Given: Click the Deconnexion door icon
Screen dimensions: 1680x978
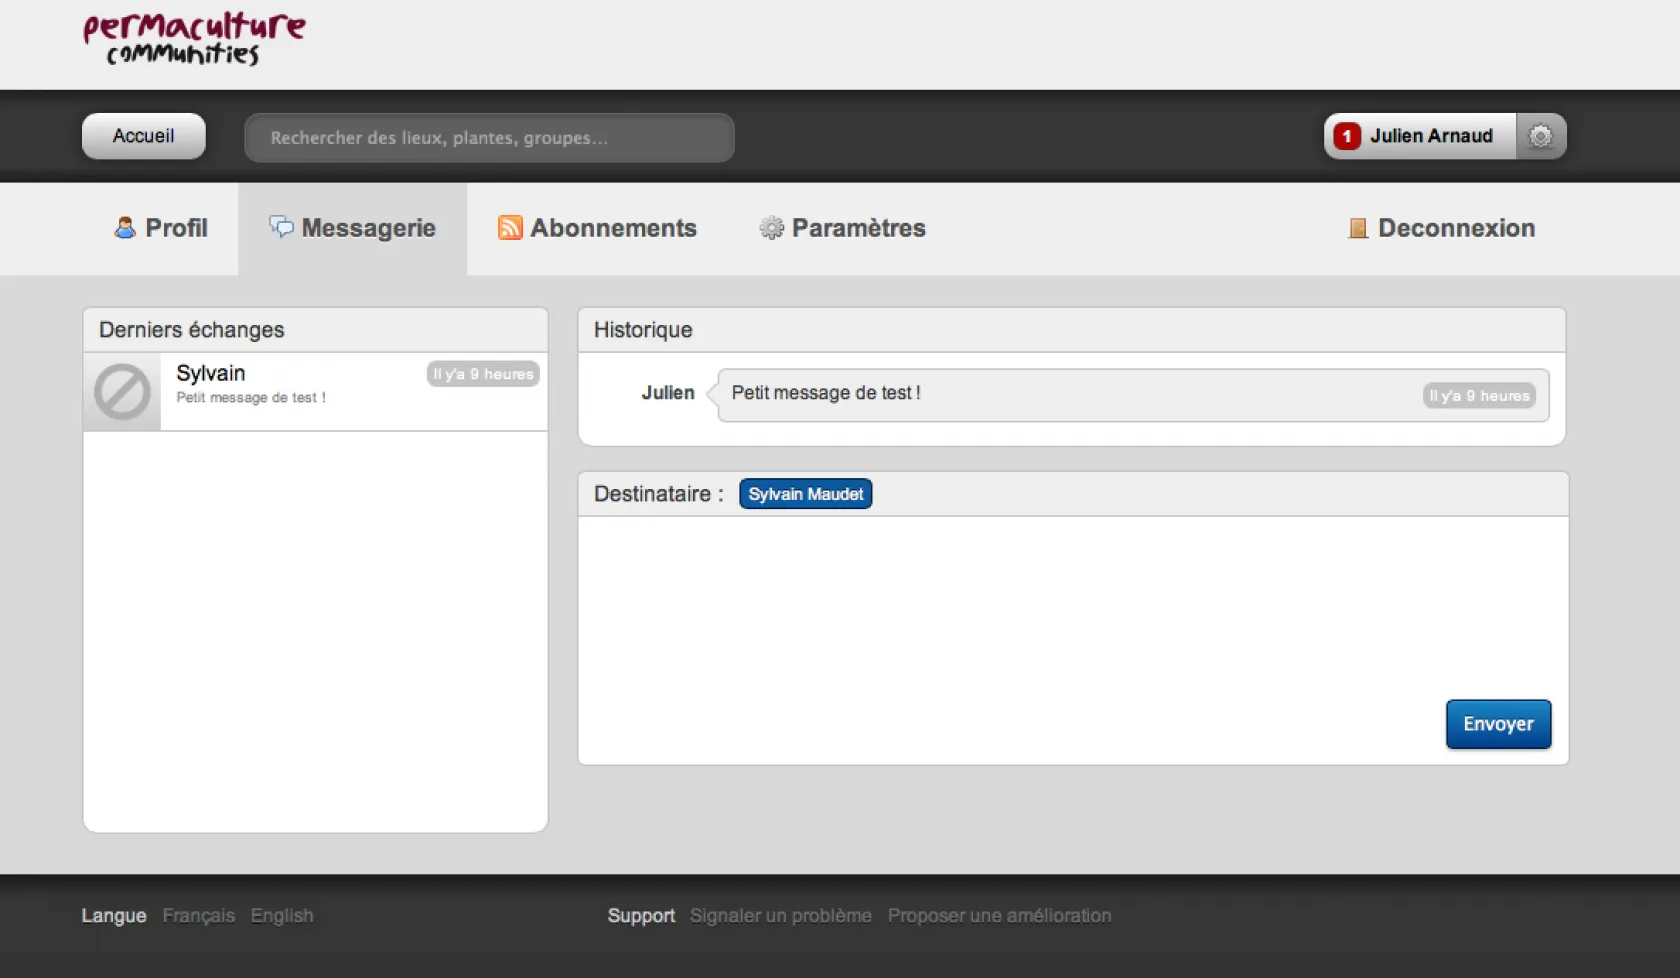Looking at the screenshot, I should point(1357,228).
